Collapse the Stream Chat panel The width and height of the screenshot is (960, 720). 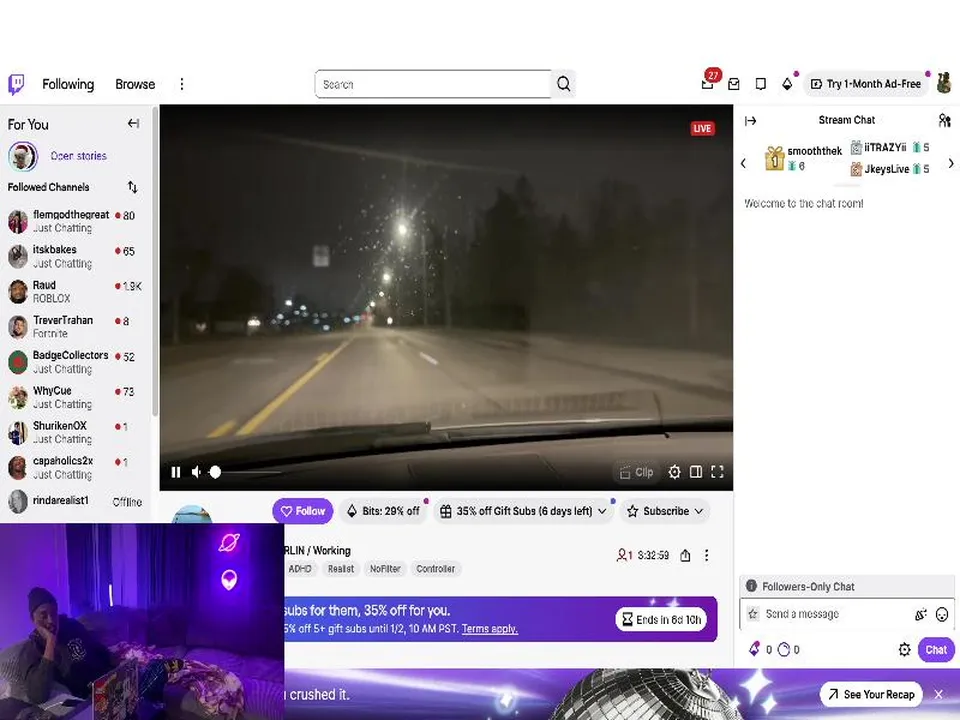[x=751, y=121]
